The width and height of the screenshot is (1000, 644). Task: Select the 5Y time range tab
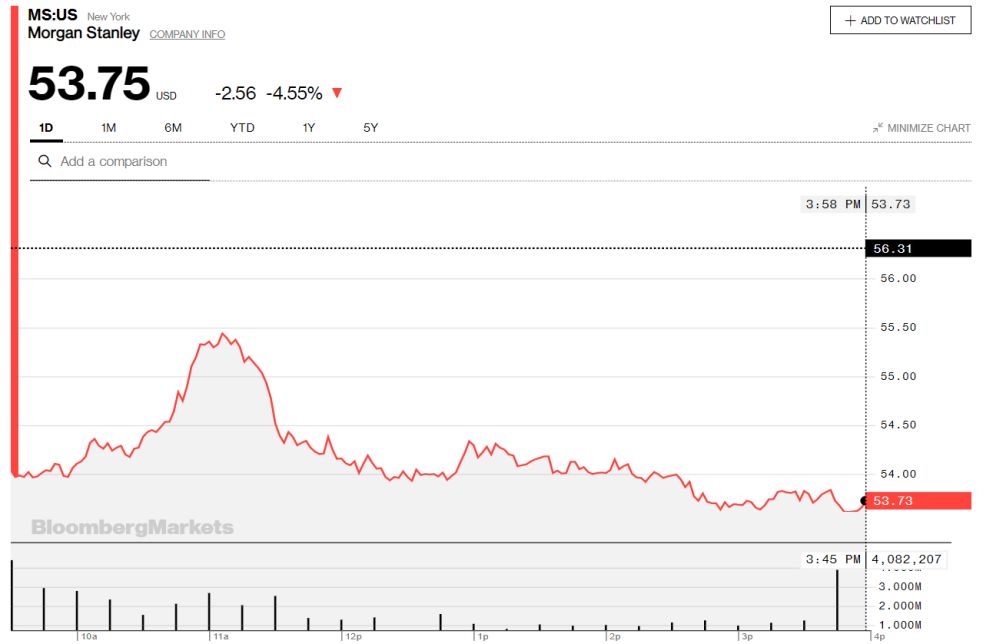coord(371,128)
